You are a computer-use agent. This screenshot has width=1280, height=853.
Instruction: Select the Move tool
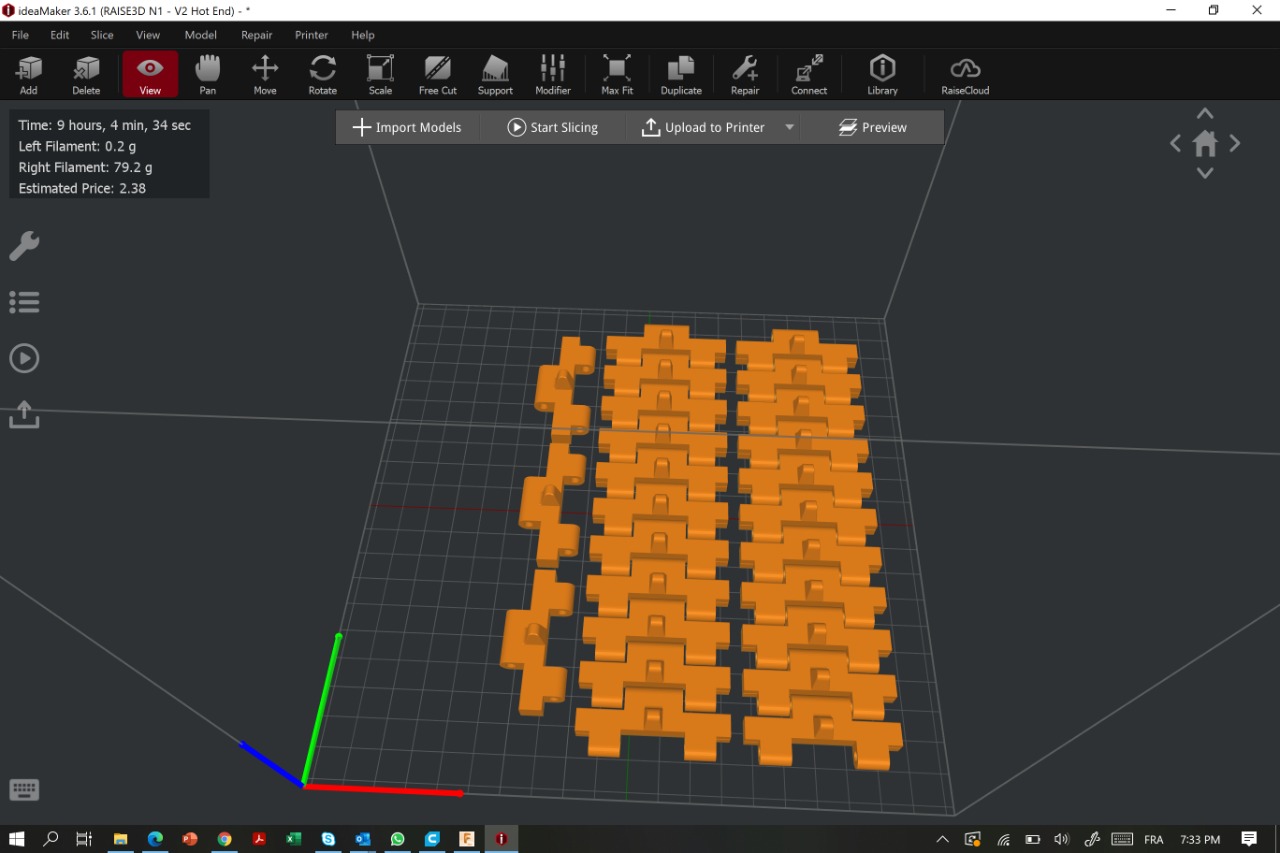pos(265,75)
